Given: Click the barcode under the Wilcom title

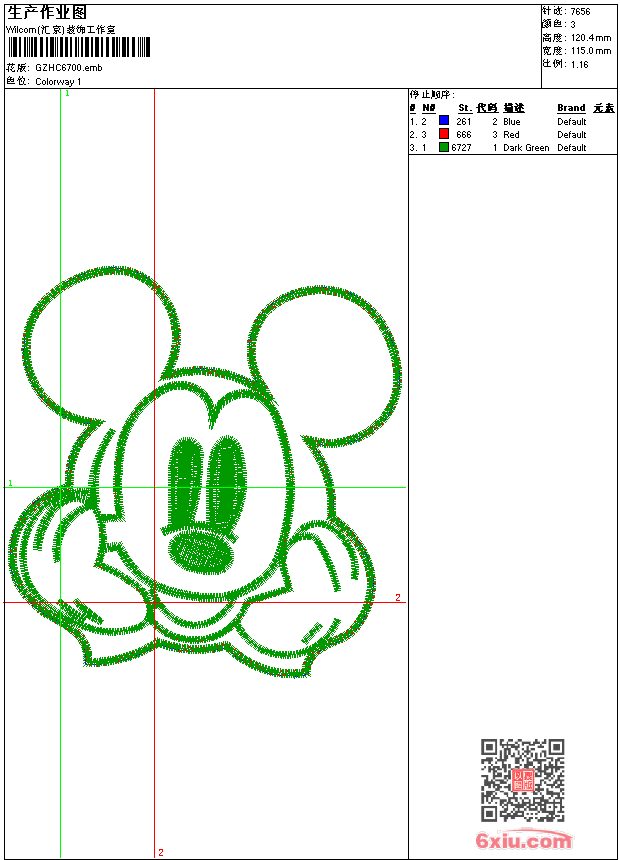Looking at the screenshot, I should point(78,48).
